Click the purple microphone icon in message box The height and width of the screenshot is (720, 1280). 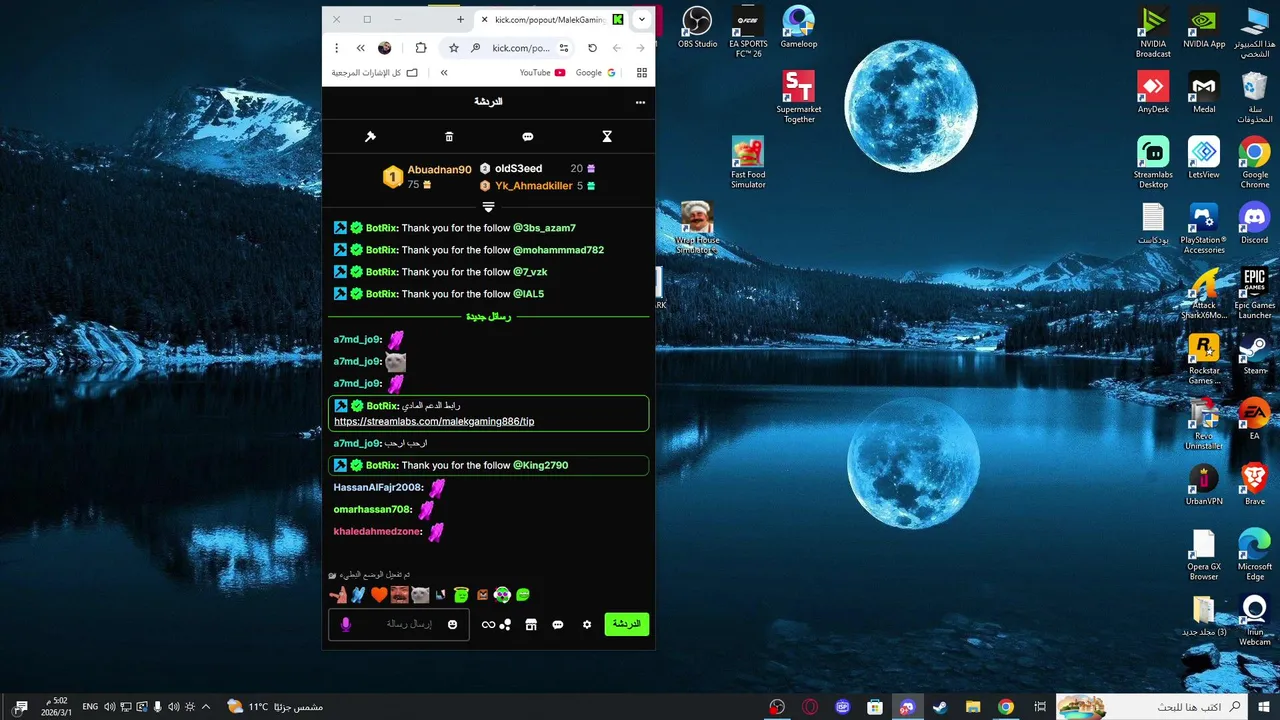tap(346, 624)
